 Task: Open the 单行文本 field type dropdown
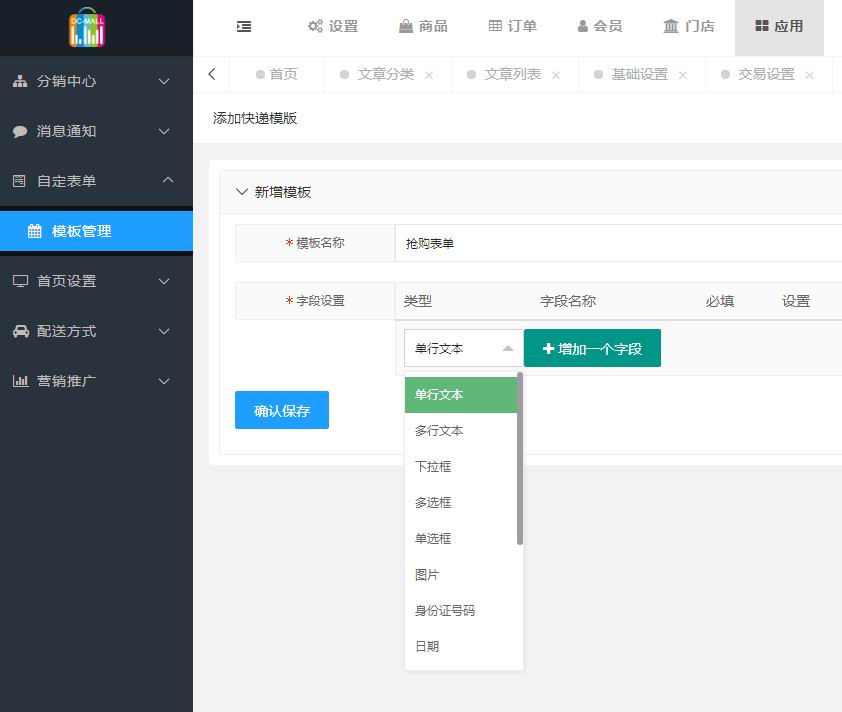464,348
